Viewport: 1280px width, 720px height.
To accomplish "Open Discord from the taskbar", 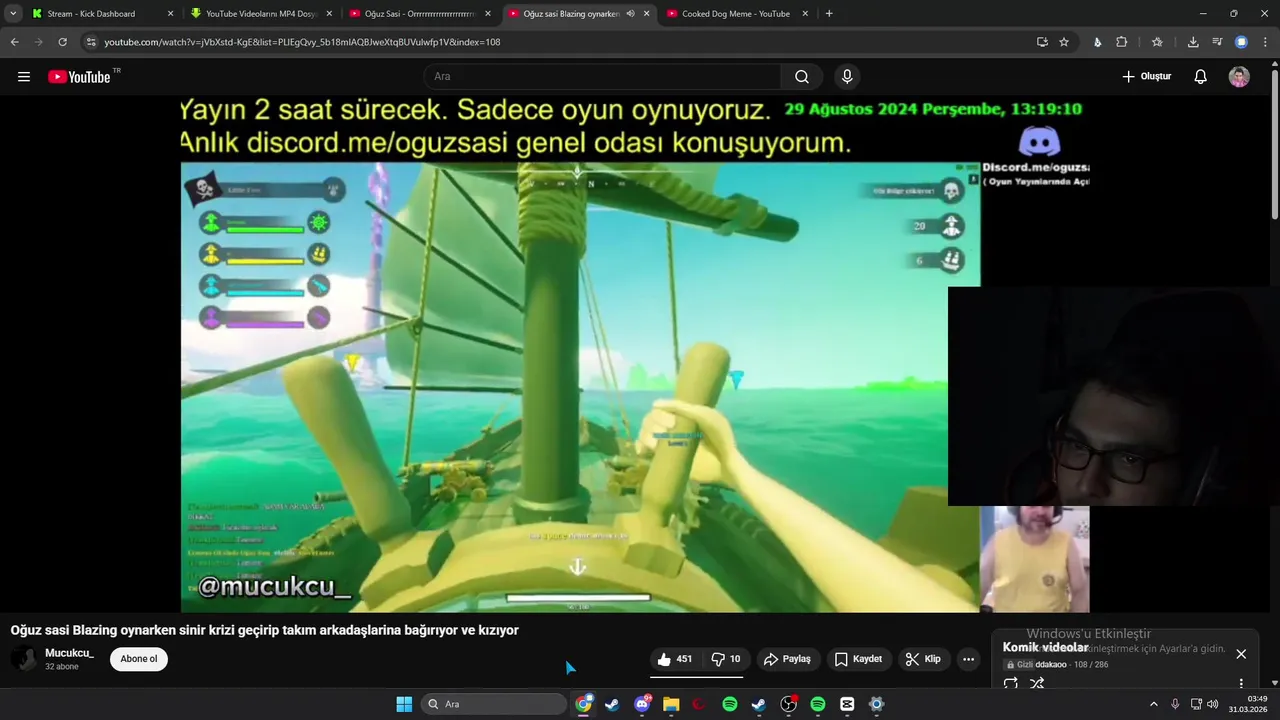I will coord(642,704).
